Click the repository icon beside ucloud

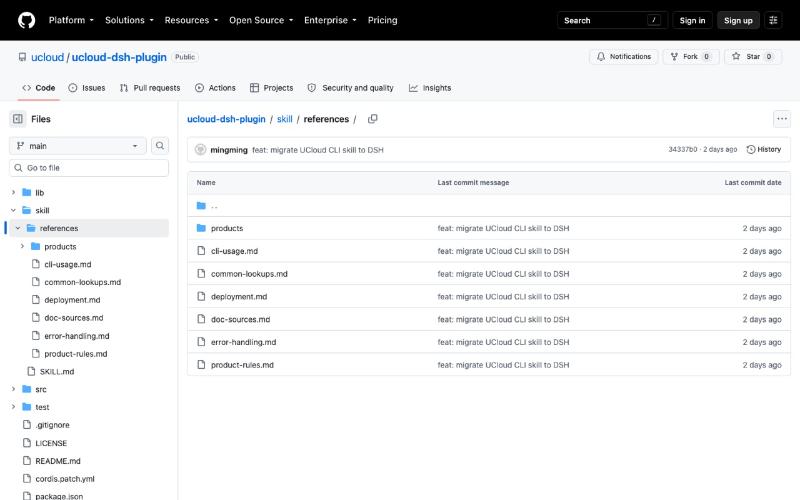point(22,57)
